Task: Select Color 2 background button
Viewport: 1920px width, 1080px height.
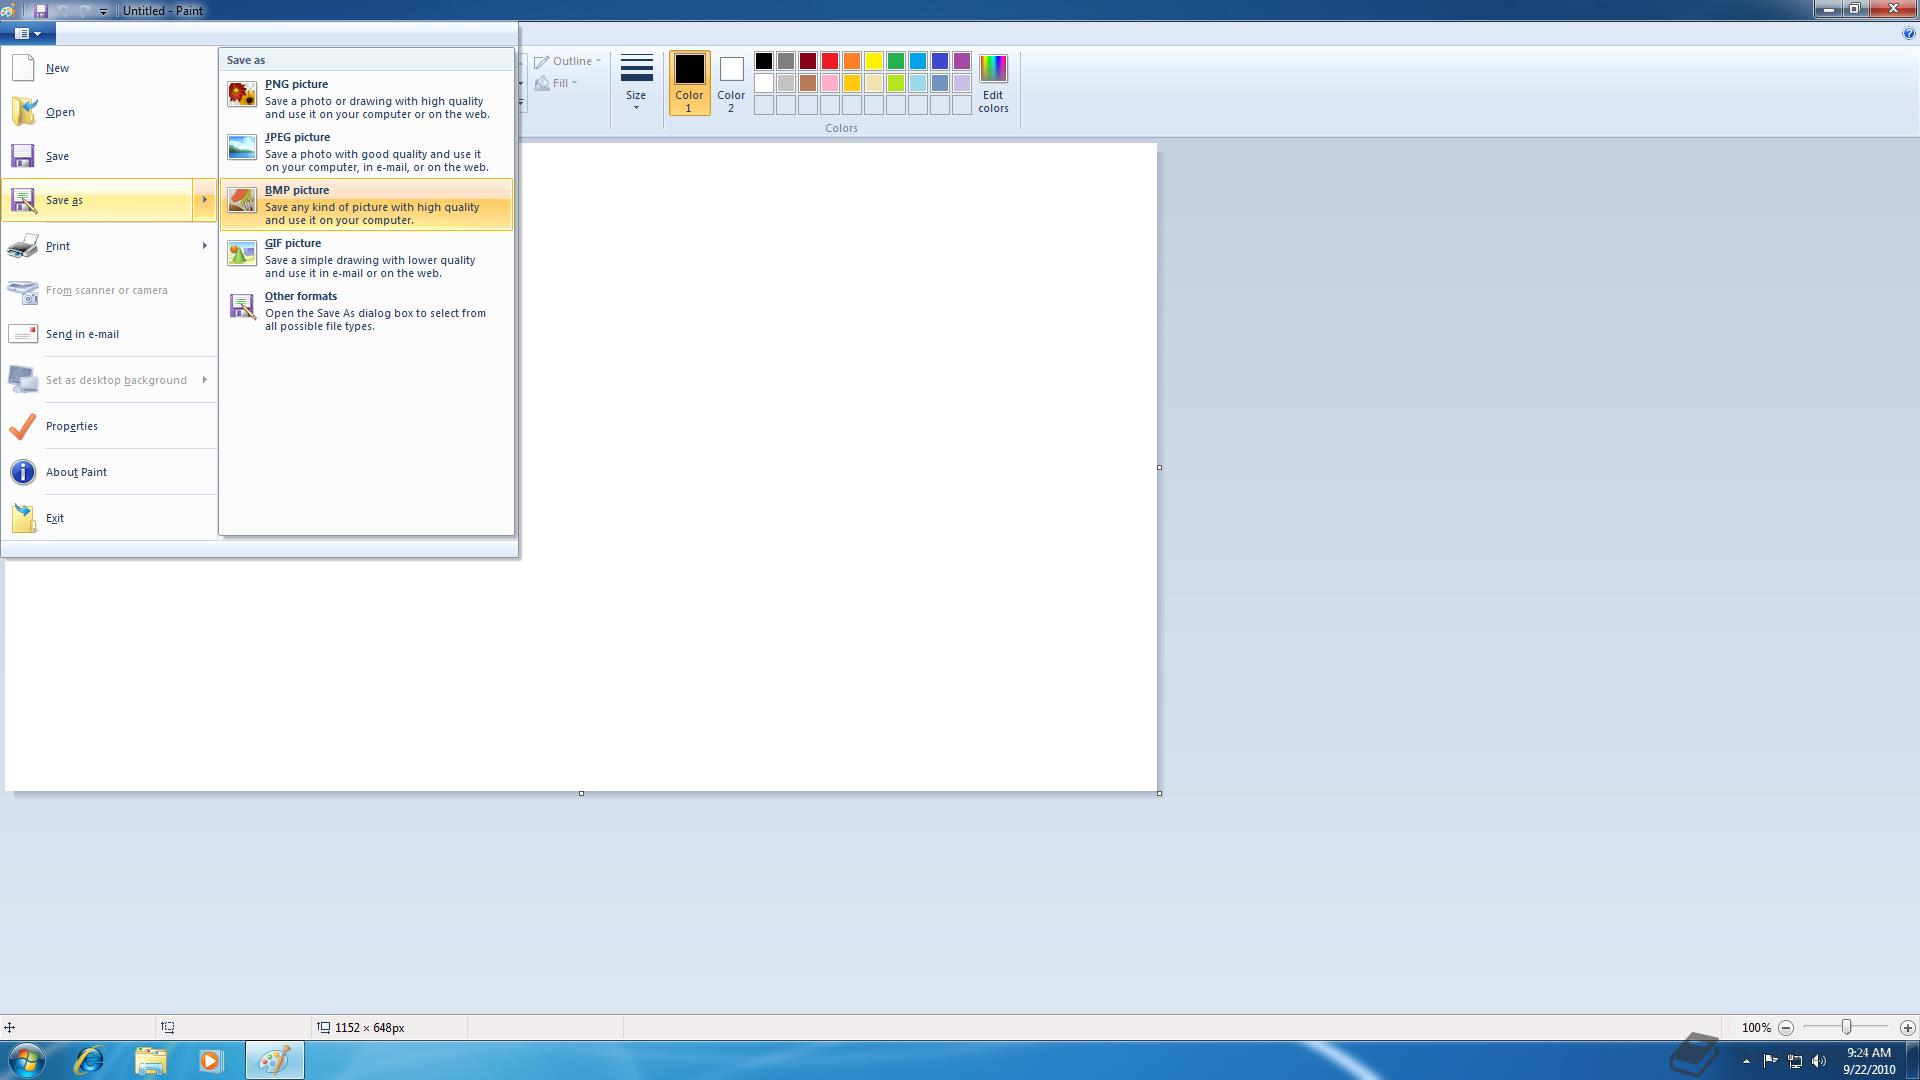Action: coord(731,83)
